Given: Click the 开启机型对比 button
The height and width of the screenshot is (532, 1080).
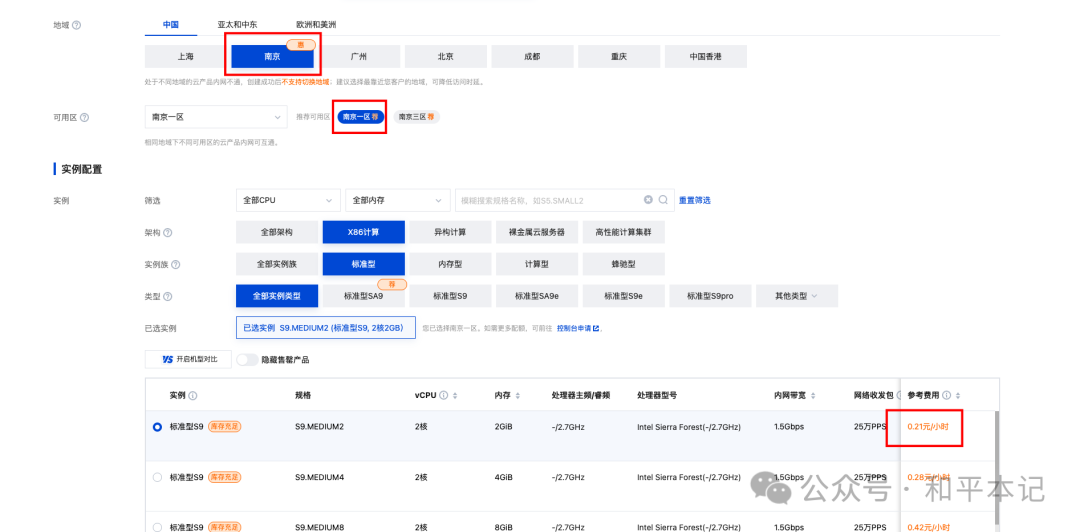Looking at the screenshot, I should 187,360.
